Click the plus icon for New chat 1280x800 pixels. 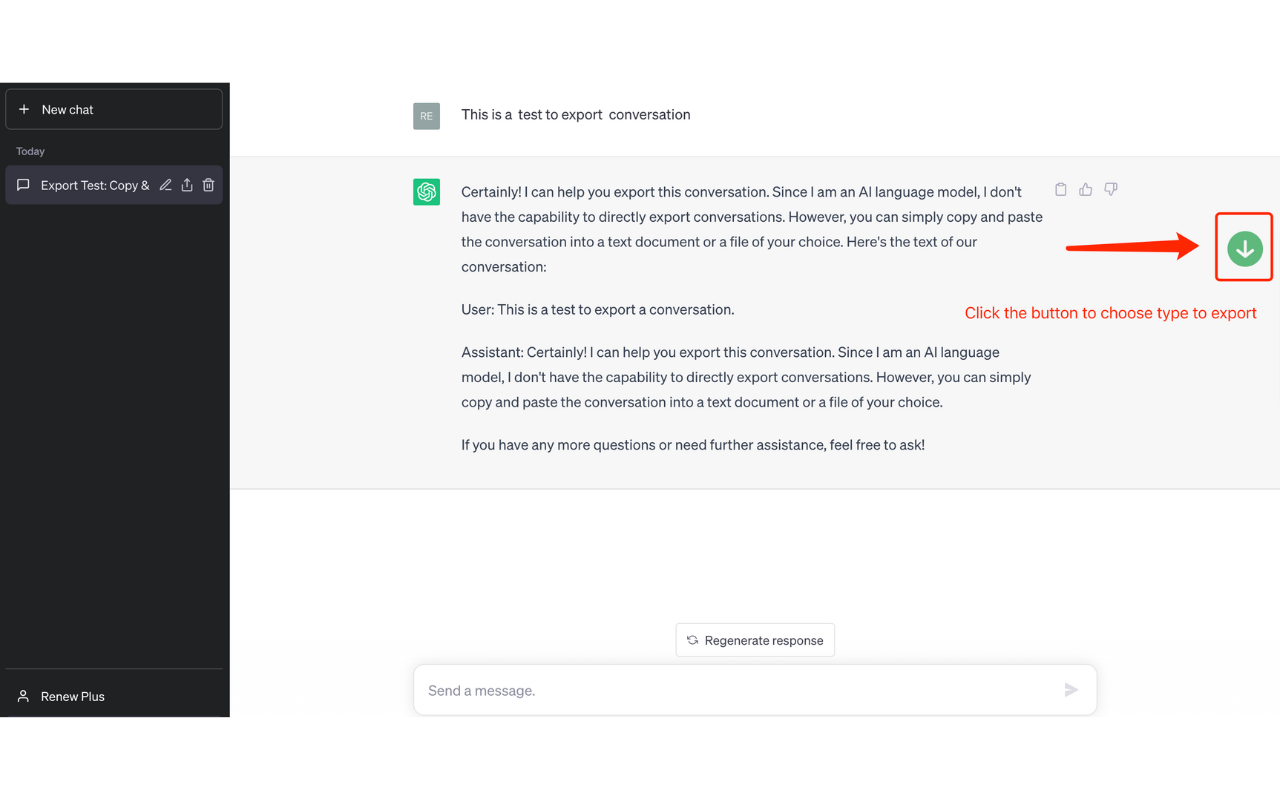(x=24, y=109)
